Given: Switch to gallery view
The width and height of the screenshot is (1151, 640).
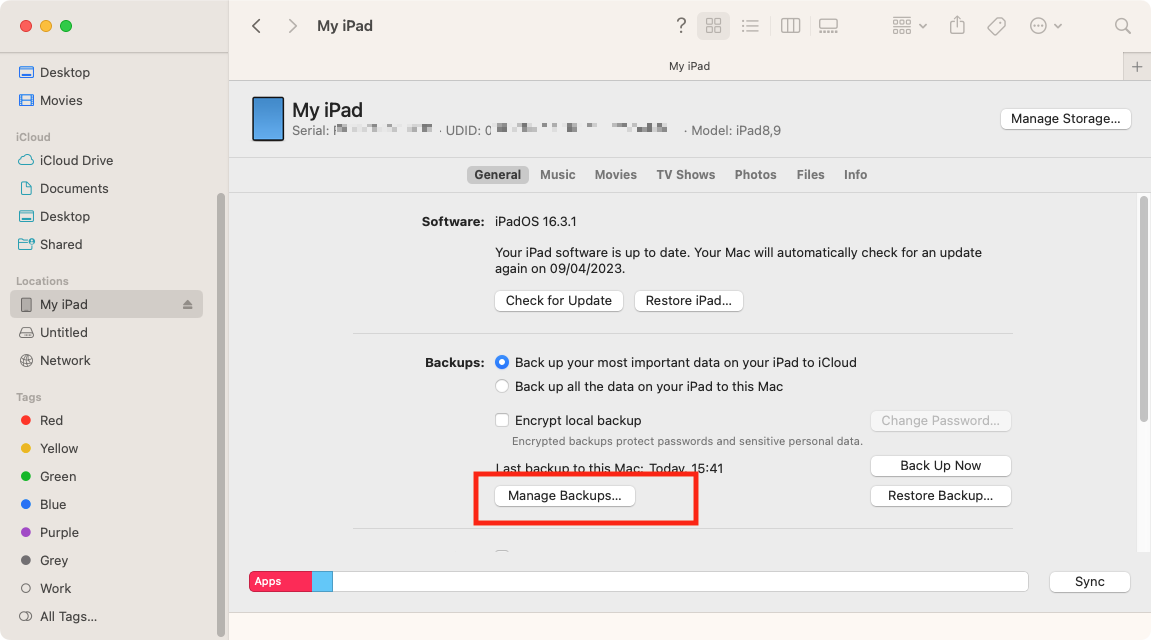Looking at the screenshot, I should click(828, 26).
